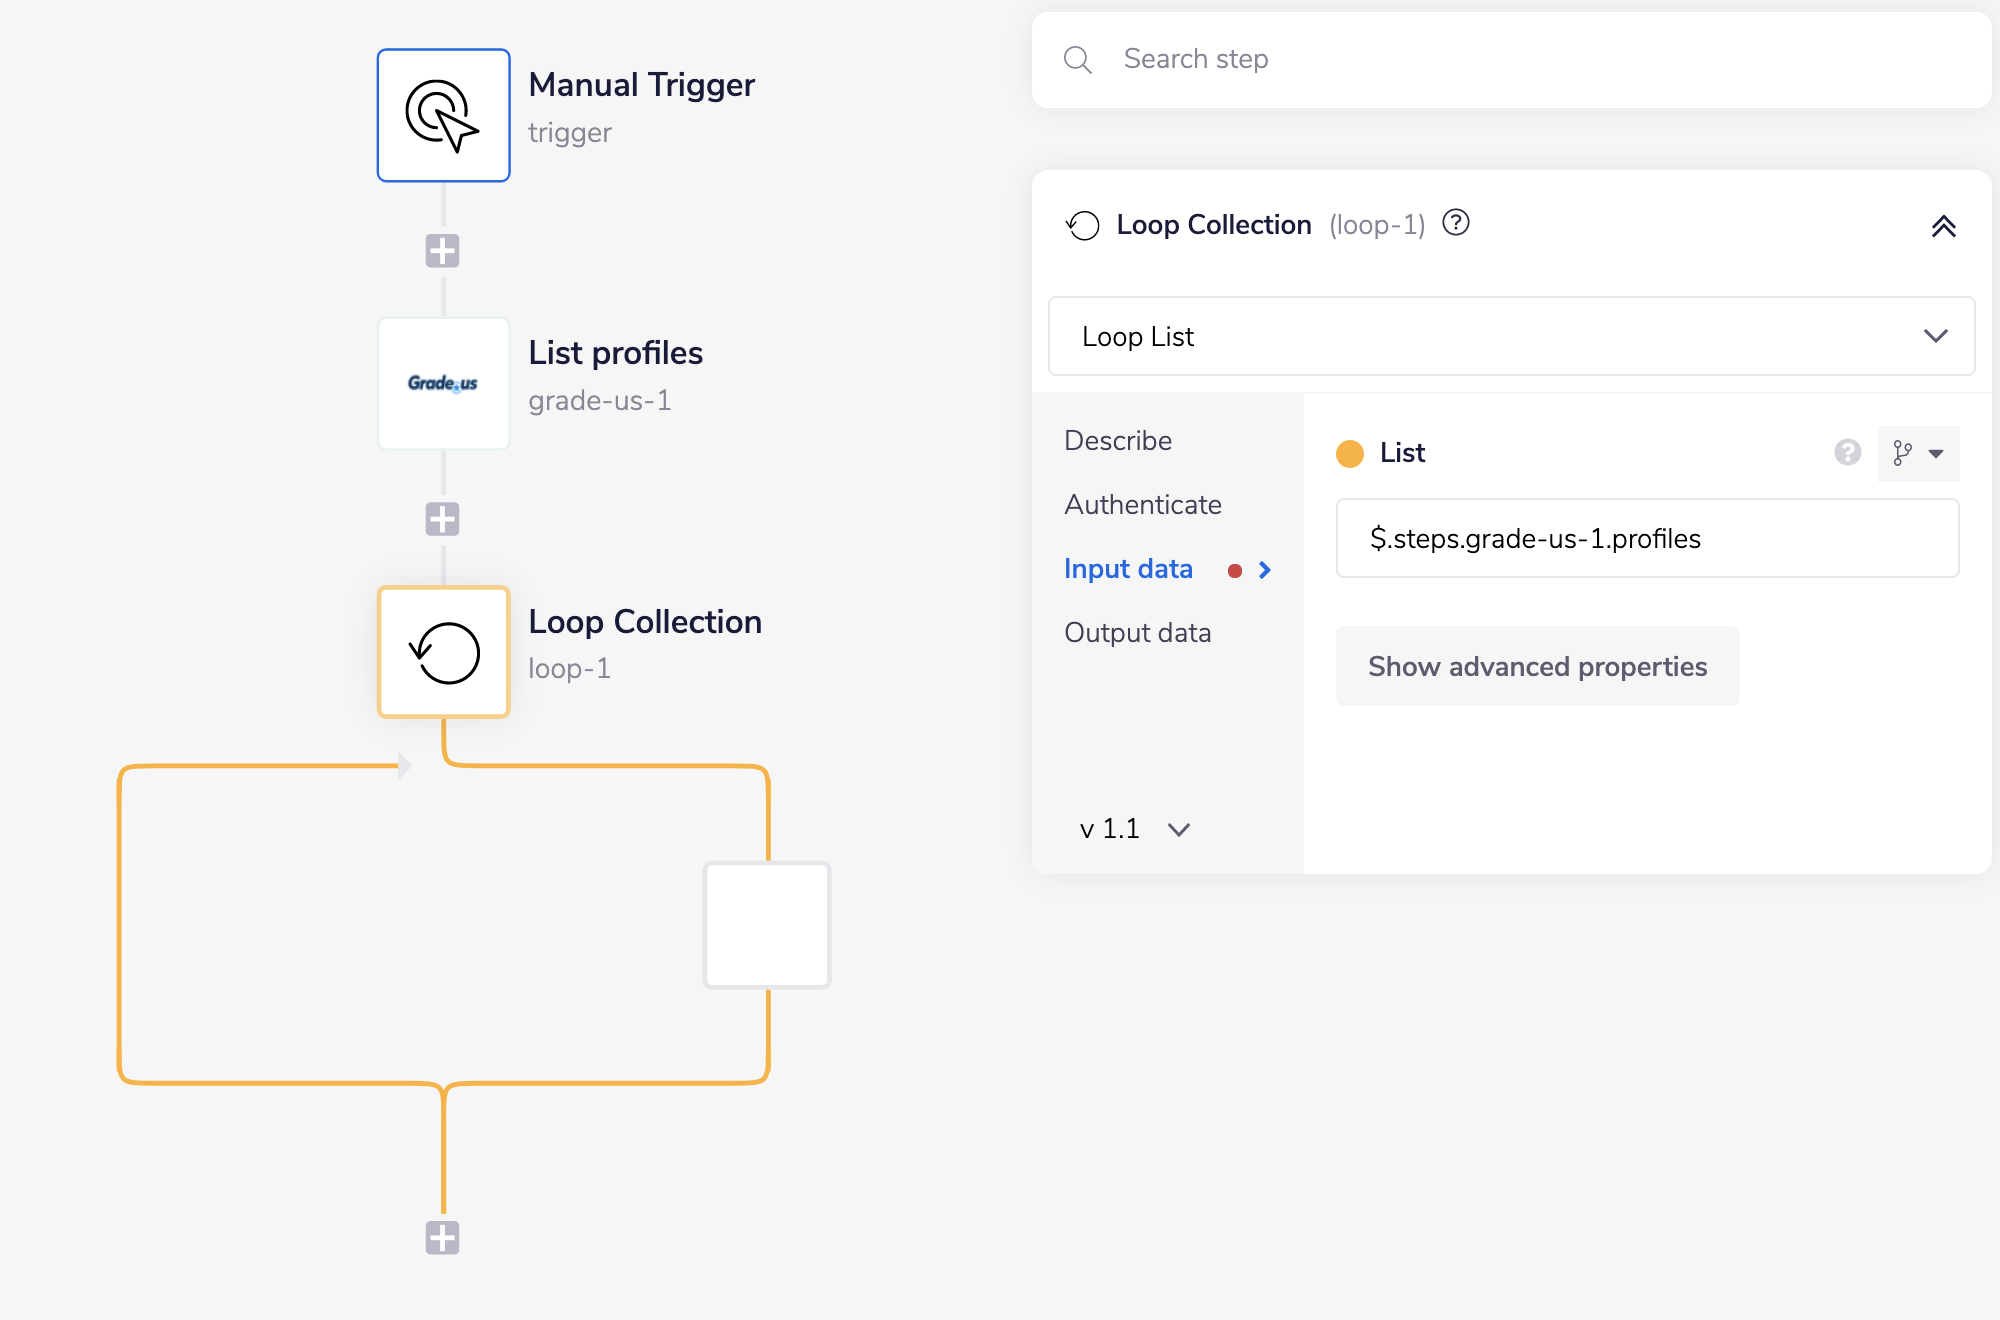The height and width of the screenshot is (1320, 2000).
Task: Open the List field type selector dropdown
Action: pyautogui.click(x=1918, y=454)
